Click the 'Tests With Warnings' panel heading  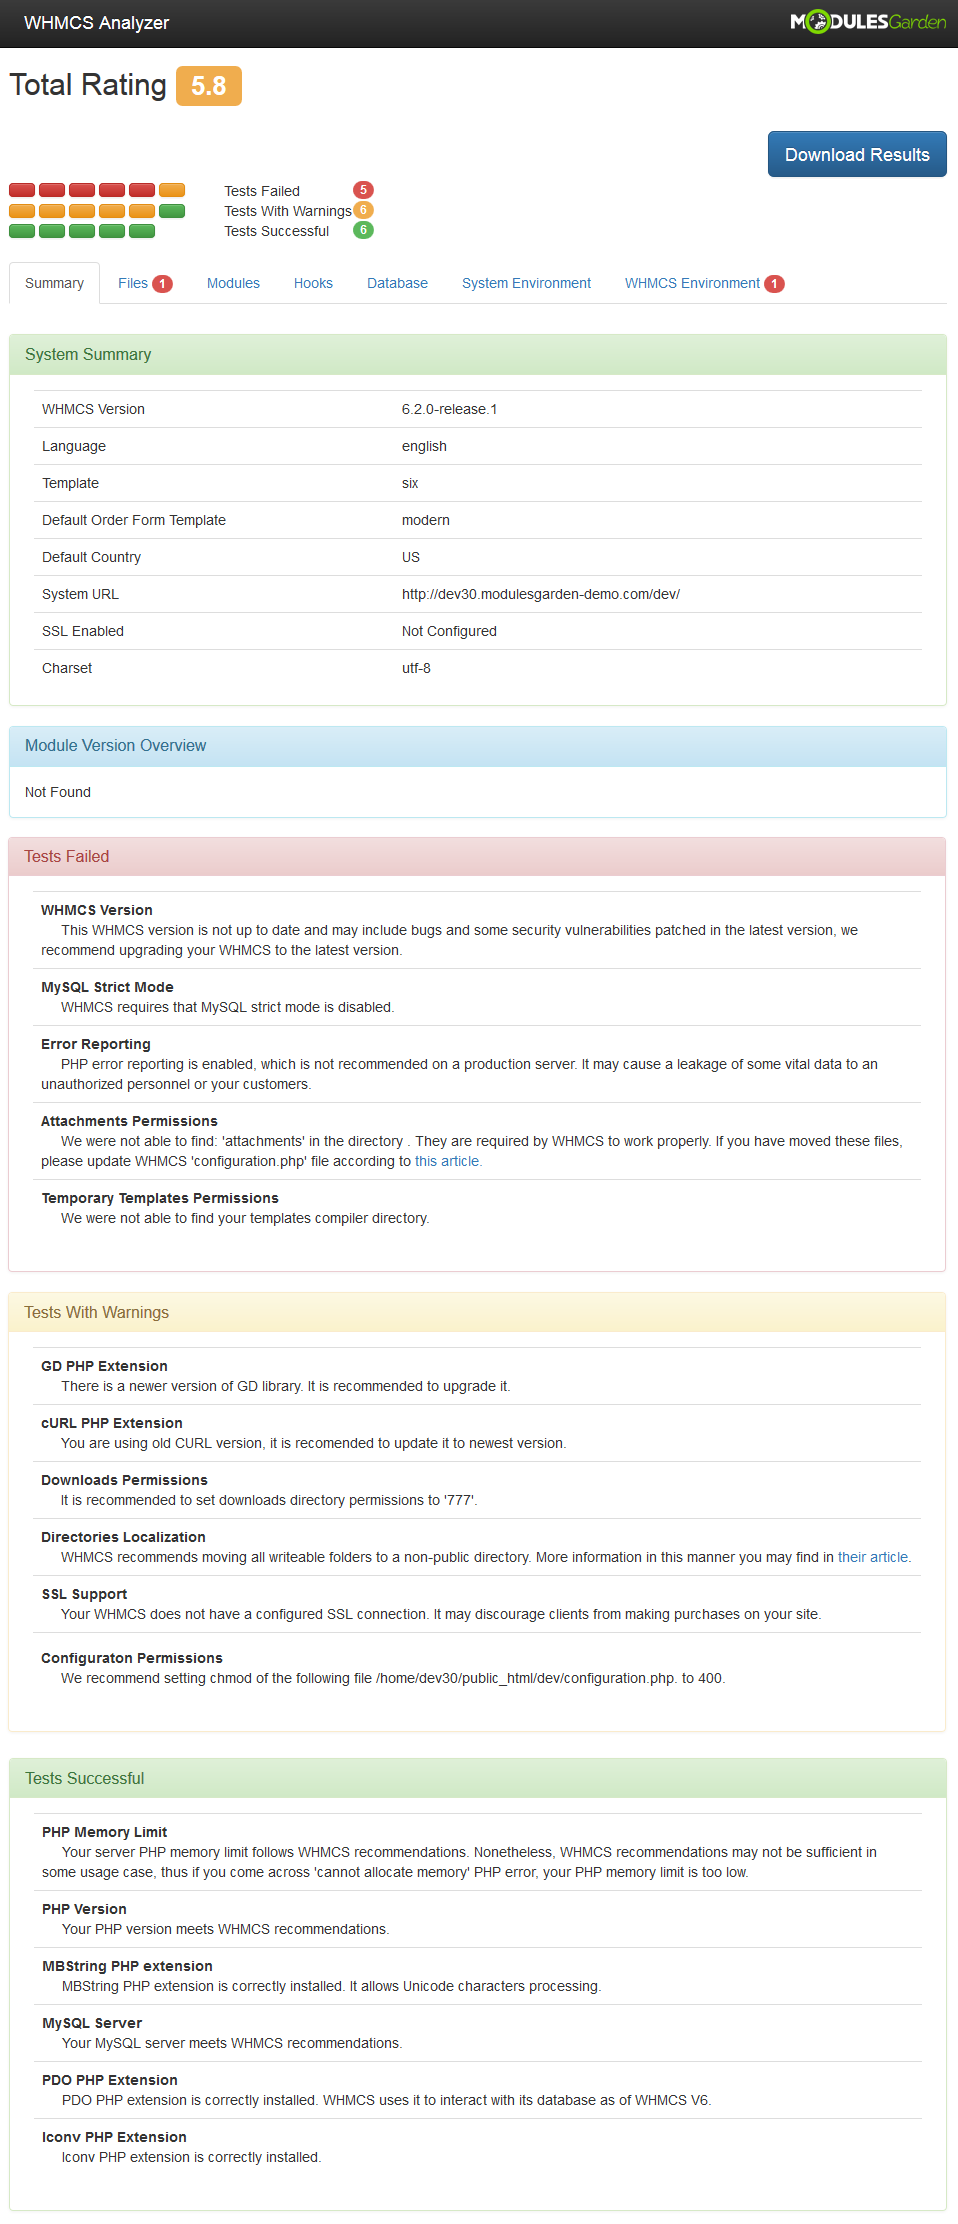(x=477, y=1312)
